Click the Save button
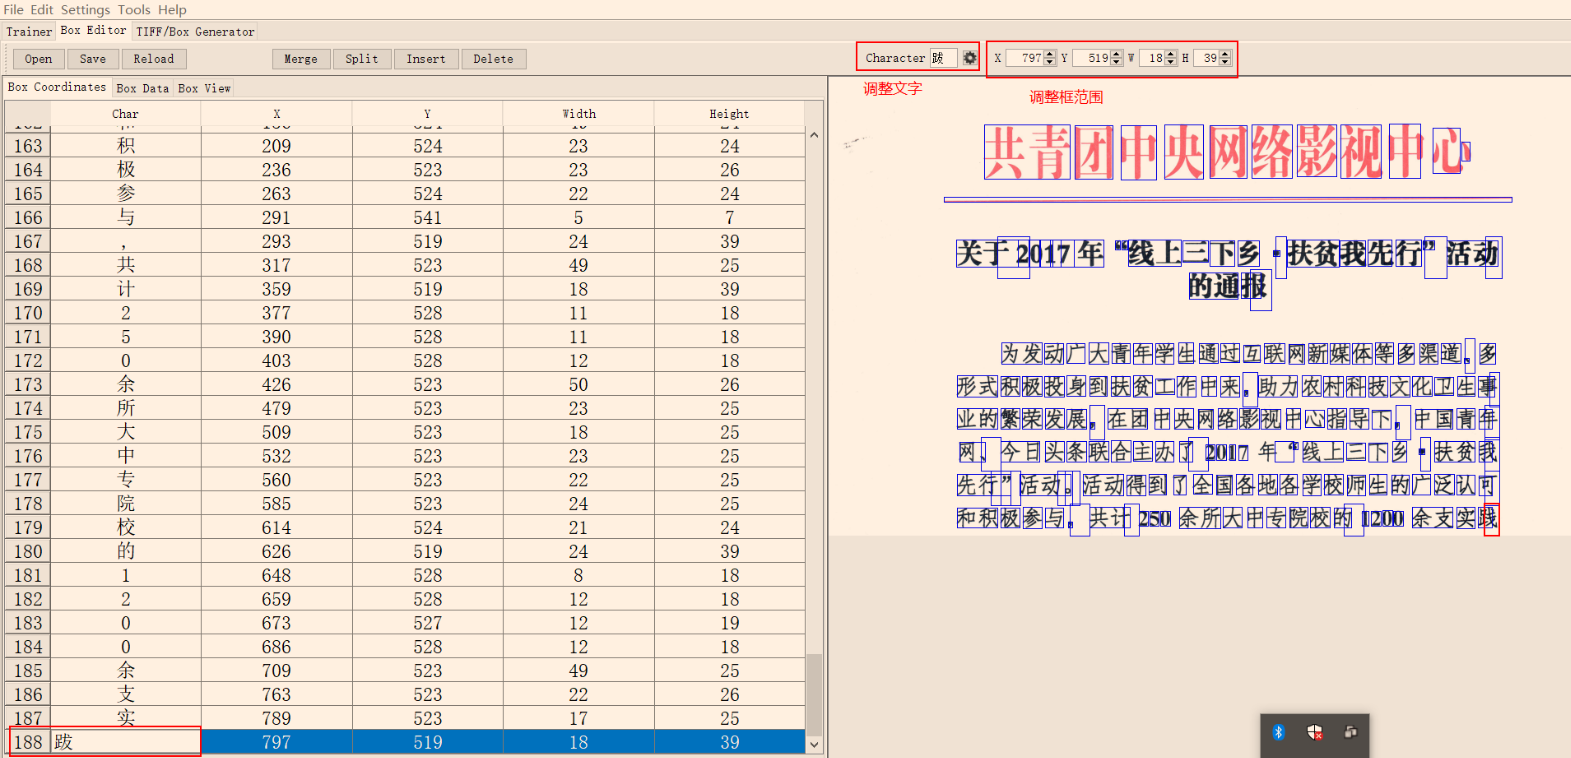1571x758 pixels. pos(93,59)
